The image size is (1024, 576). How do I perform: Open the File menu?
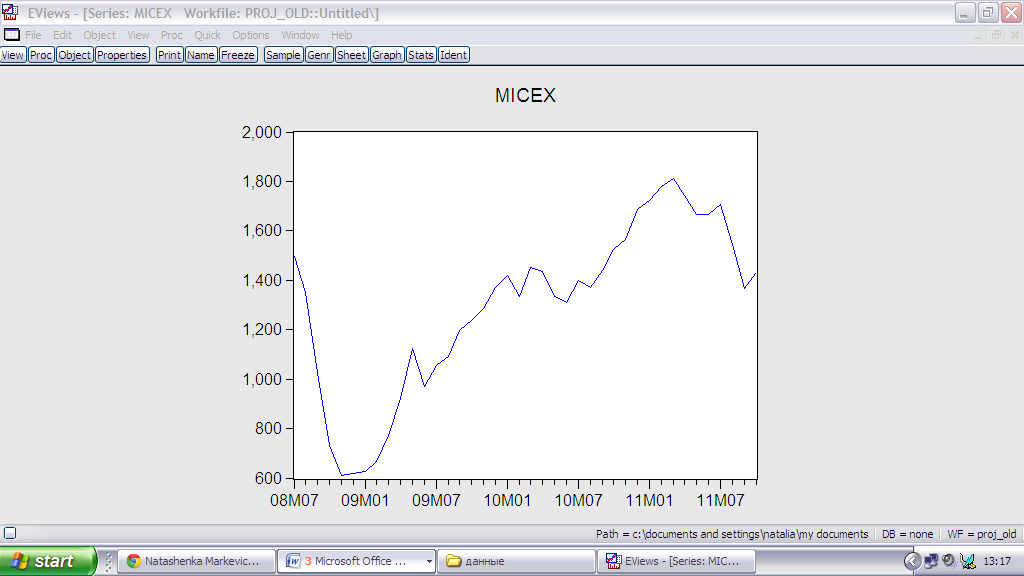pos(33,35)
